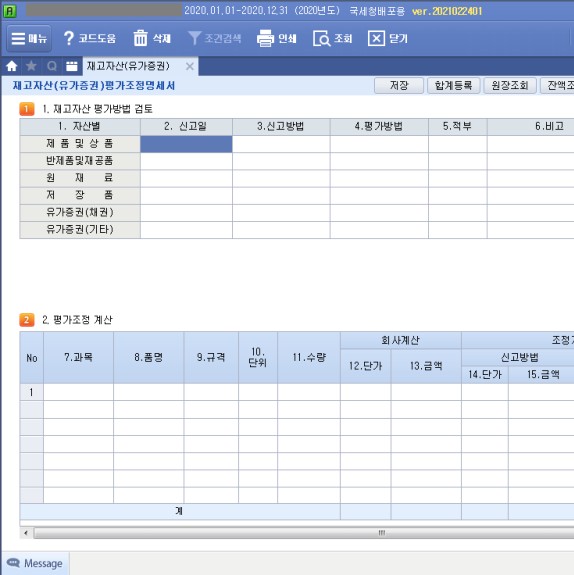Screen dimensions: 574x575
Task: Go to the home tab icon
Action: point(12,66)
